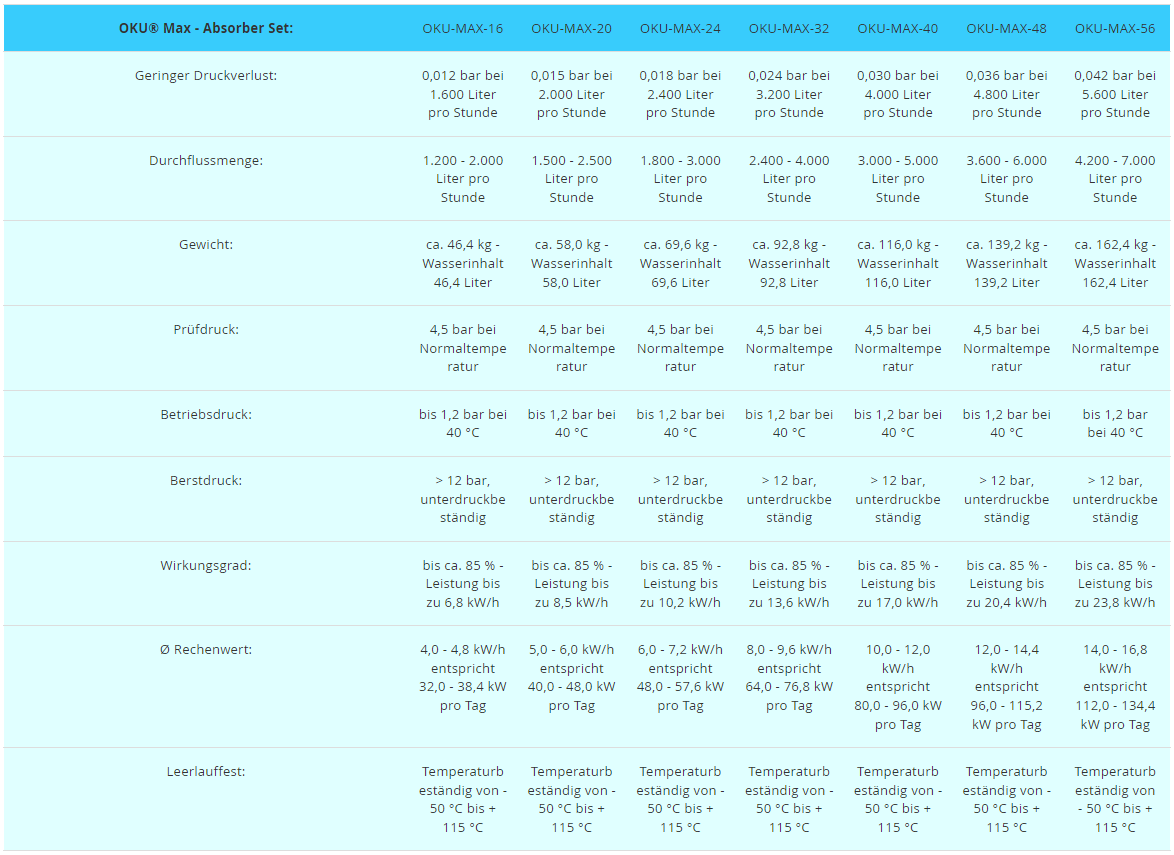Click the 2.400 - 4.000 Liter pro Stunde cell
The height and width of the screenshot is (855, 1174).
(x=789, y=179)
